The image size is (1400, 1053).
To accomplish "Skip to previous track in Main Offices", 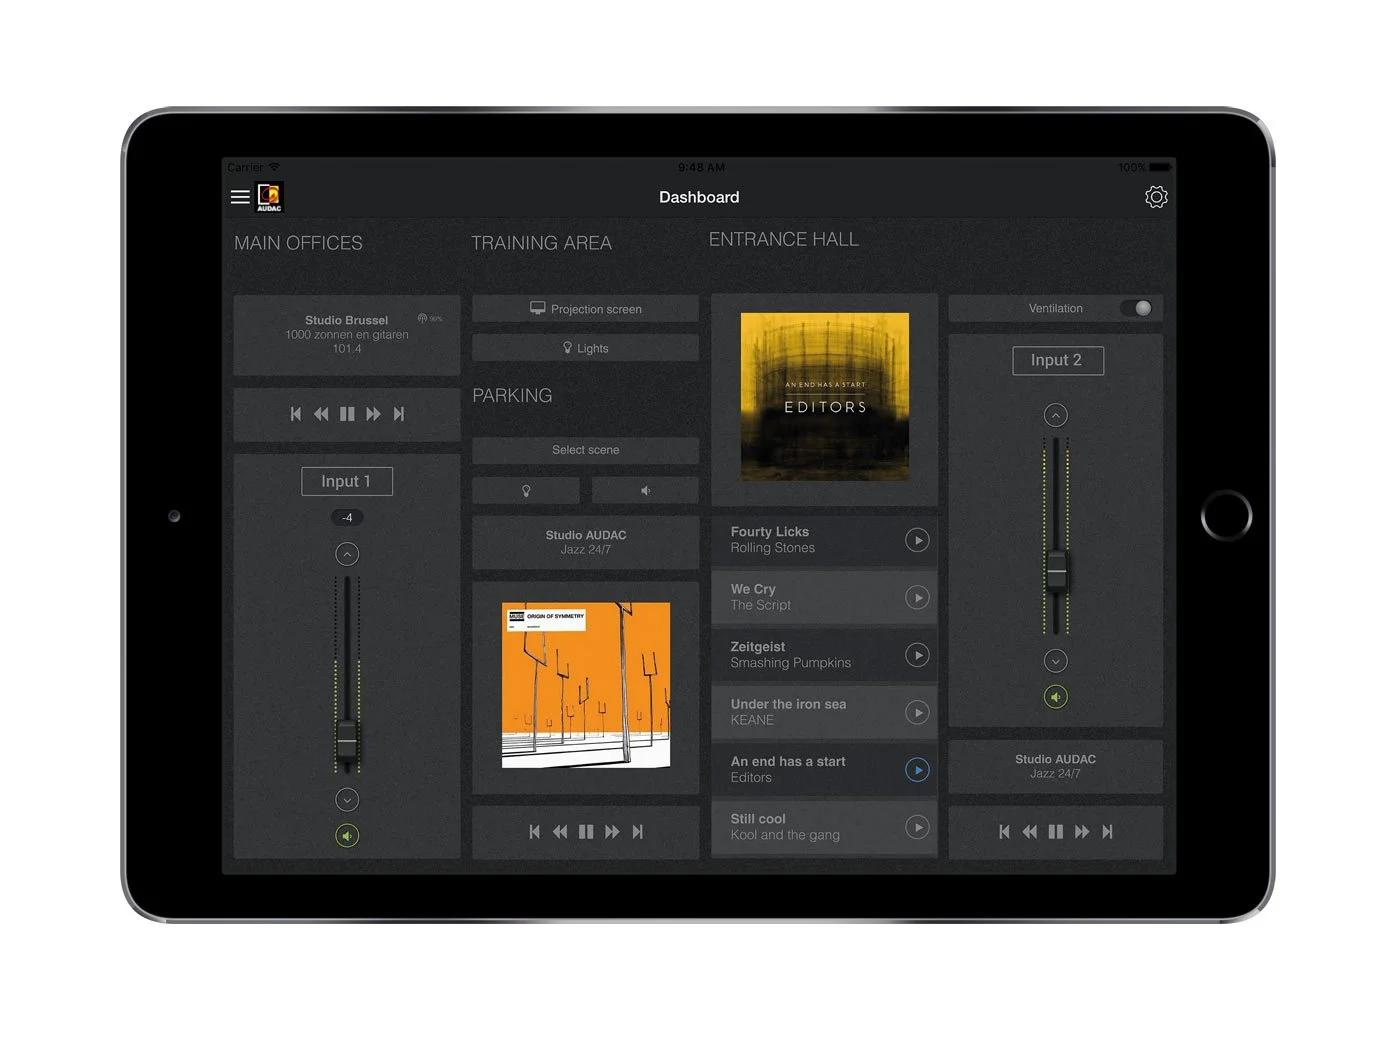I will [x=295, y=414].
